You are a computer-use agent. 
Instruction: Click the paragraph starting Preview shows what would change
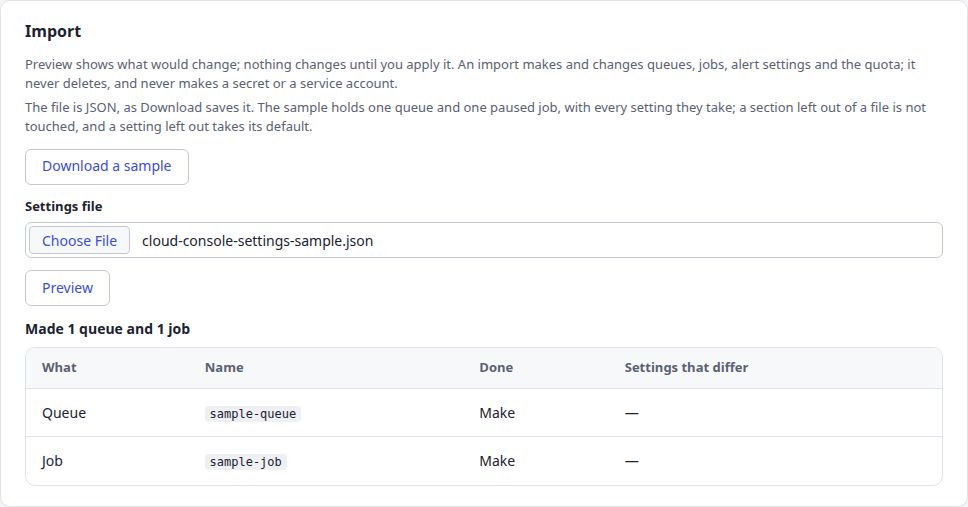pyautogui.click(x=470, y=73)
